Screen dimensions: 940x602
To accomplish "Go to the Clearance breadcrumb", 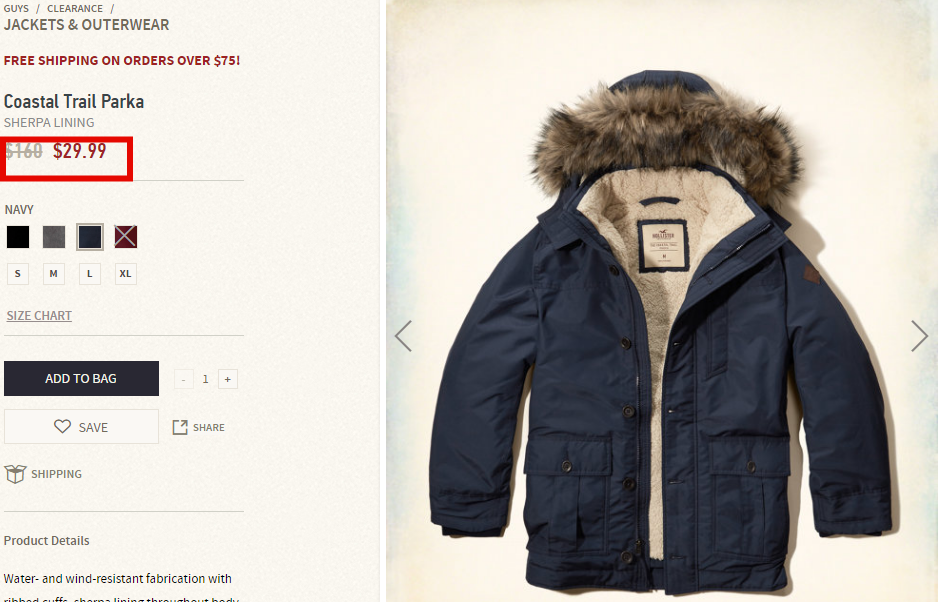I will tap(75, 8).
